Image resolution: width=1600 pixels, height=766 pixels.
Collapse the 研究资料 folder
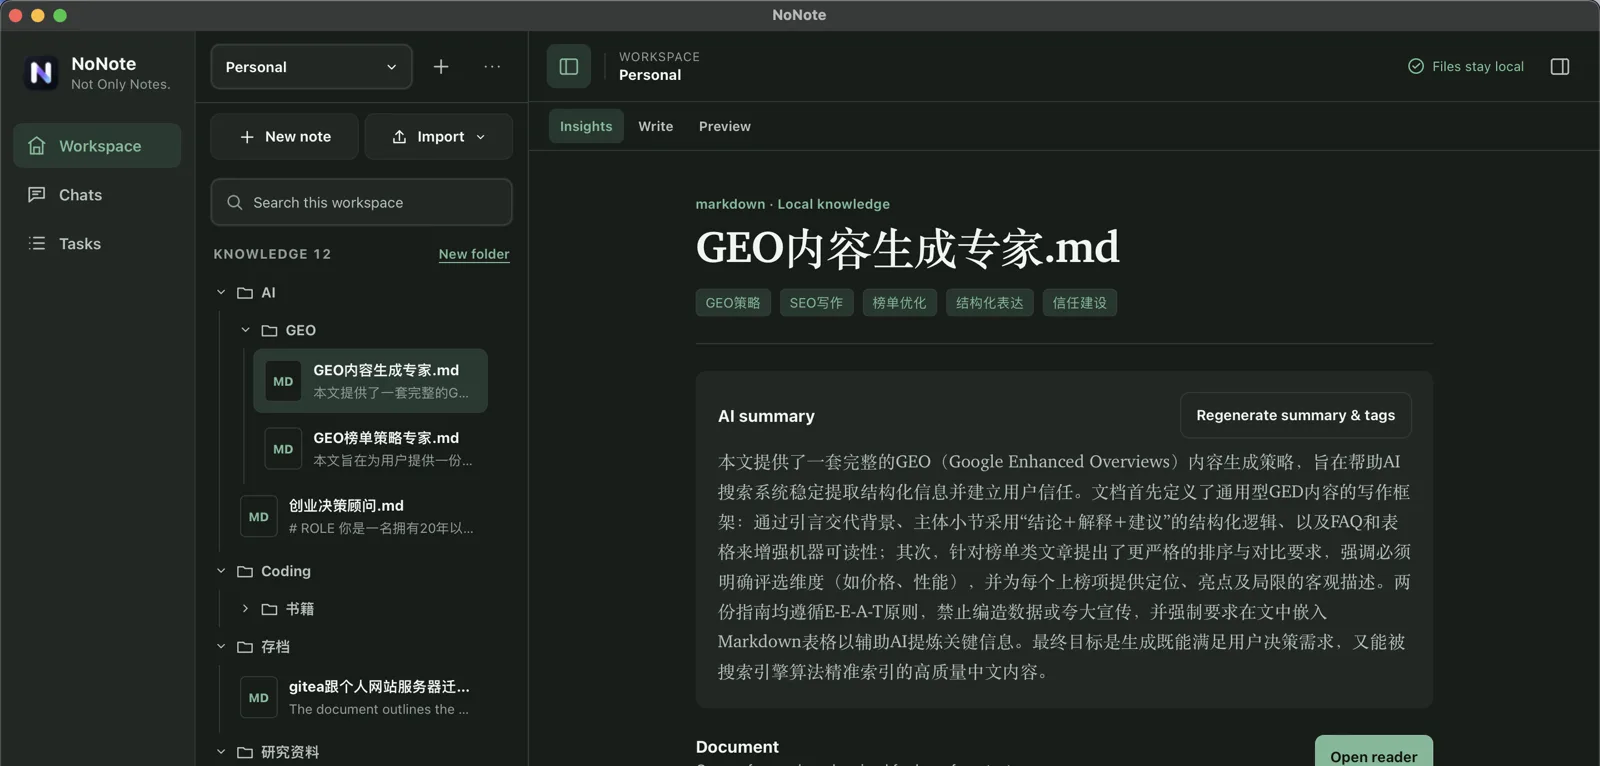[221, 752]
